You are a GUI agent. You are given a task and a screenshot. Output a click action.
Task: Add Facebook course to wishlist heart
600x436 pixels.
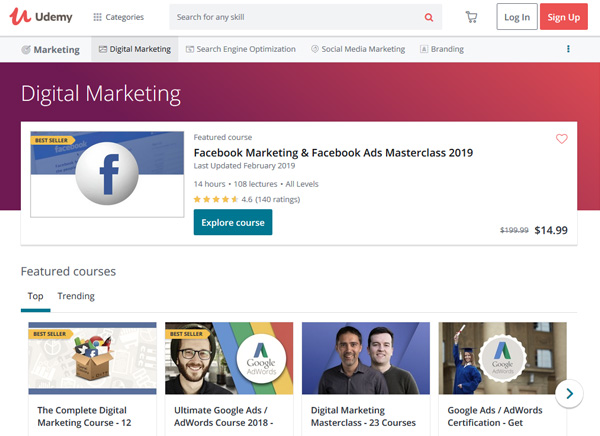coord(562,139)
